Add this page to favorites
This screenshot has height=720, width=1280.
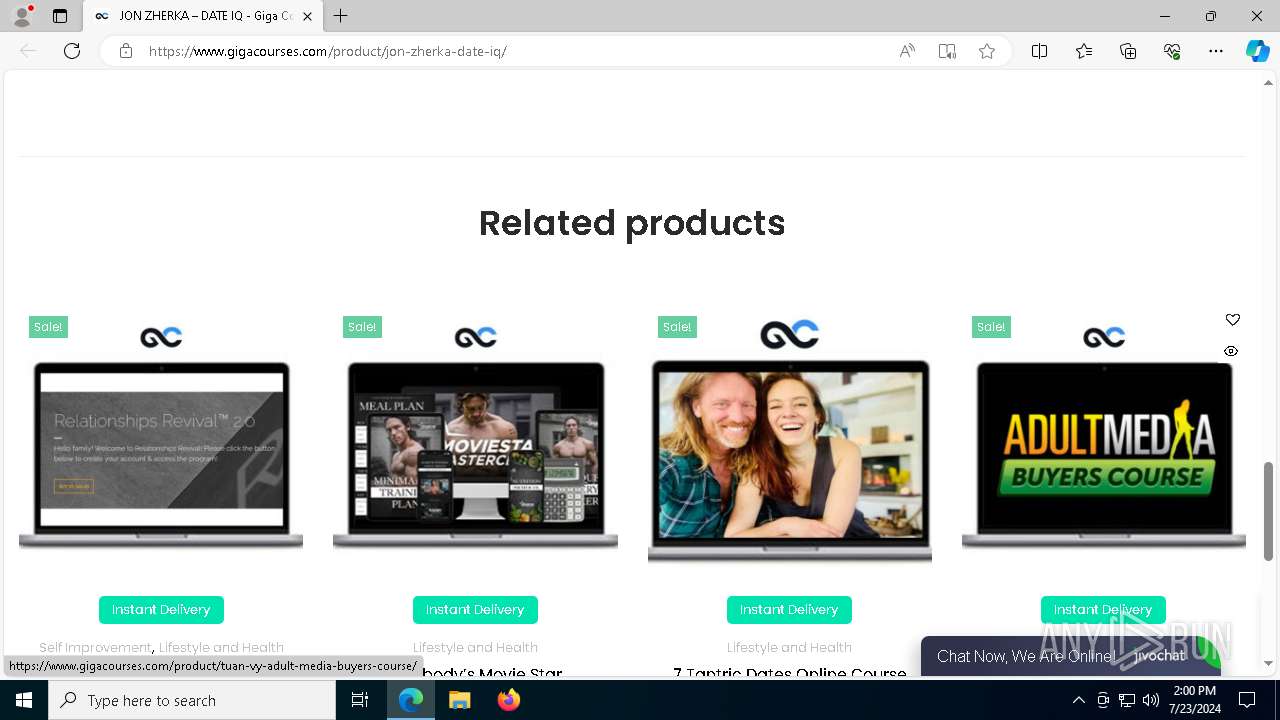click(x=987, y=51)
